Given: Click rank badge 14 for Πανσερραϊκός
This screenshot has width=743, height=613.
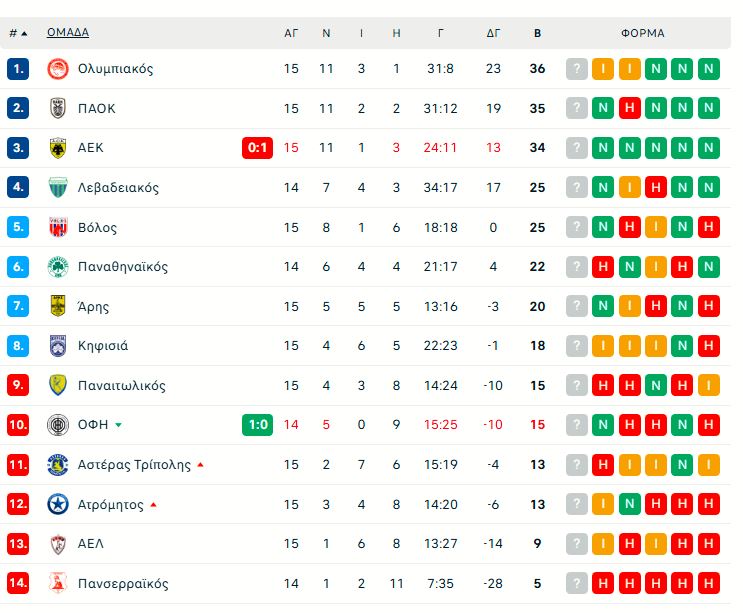Looking at the screenshot, I should click(18, 584).
